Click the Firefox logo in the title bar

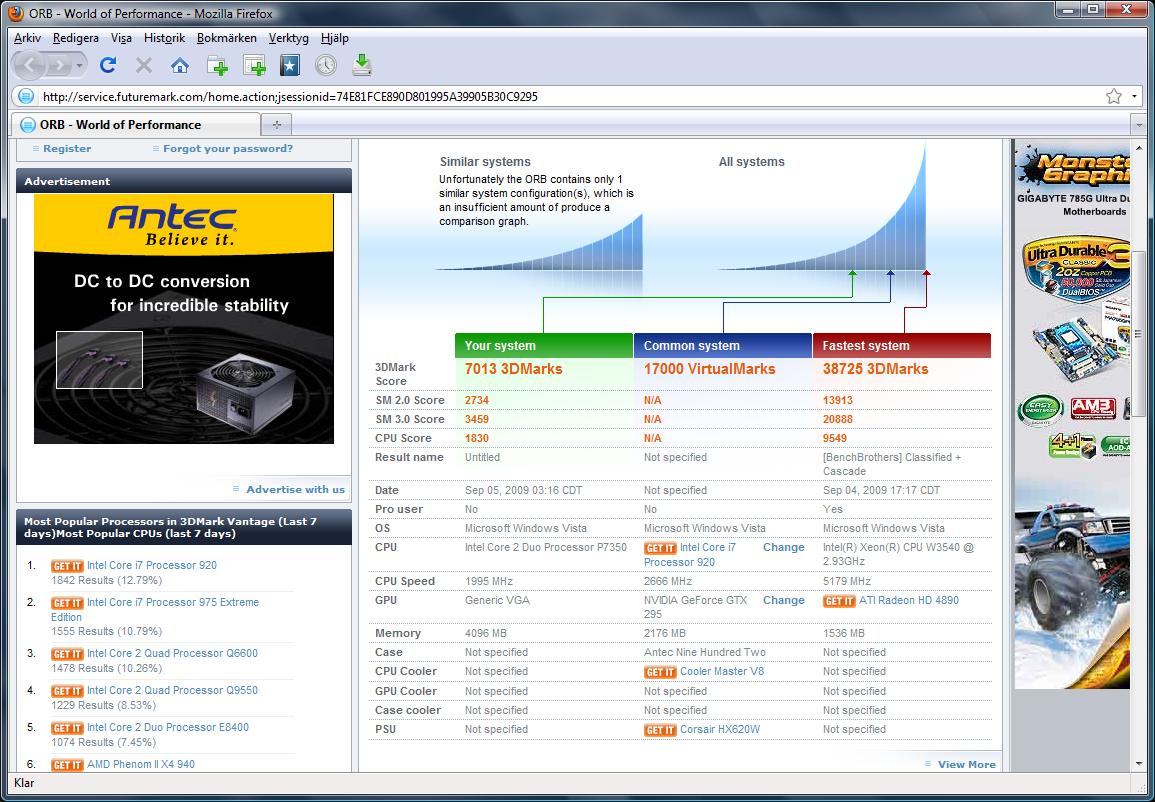point(15,13)
